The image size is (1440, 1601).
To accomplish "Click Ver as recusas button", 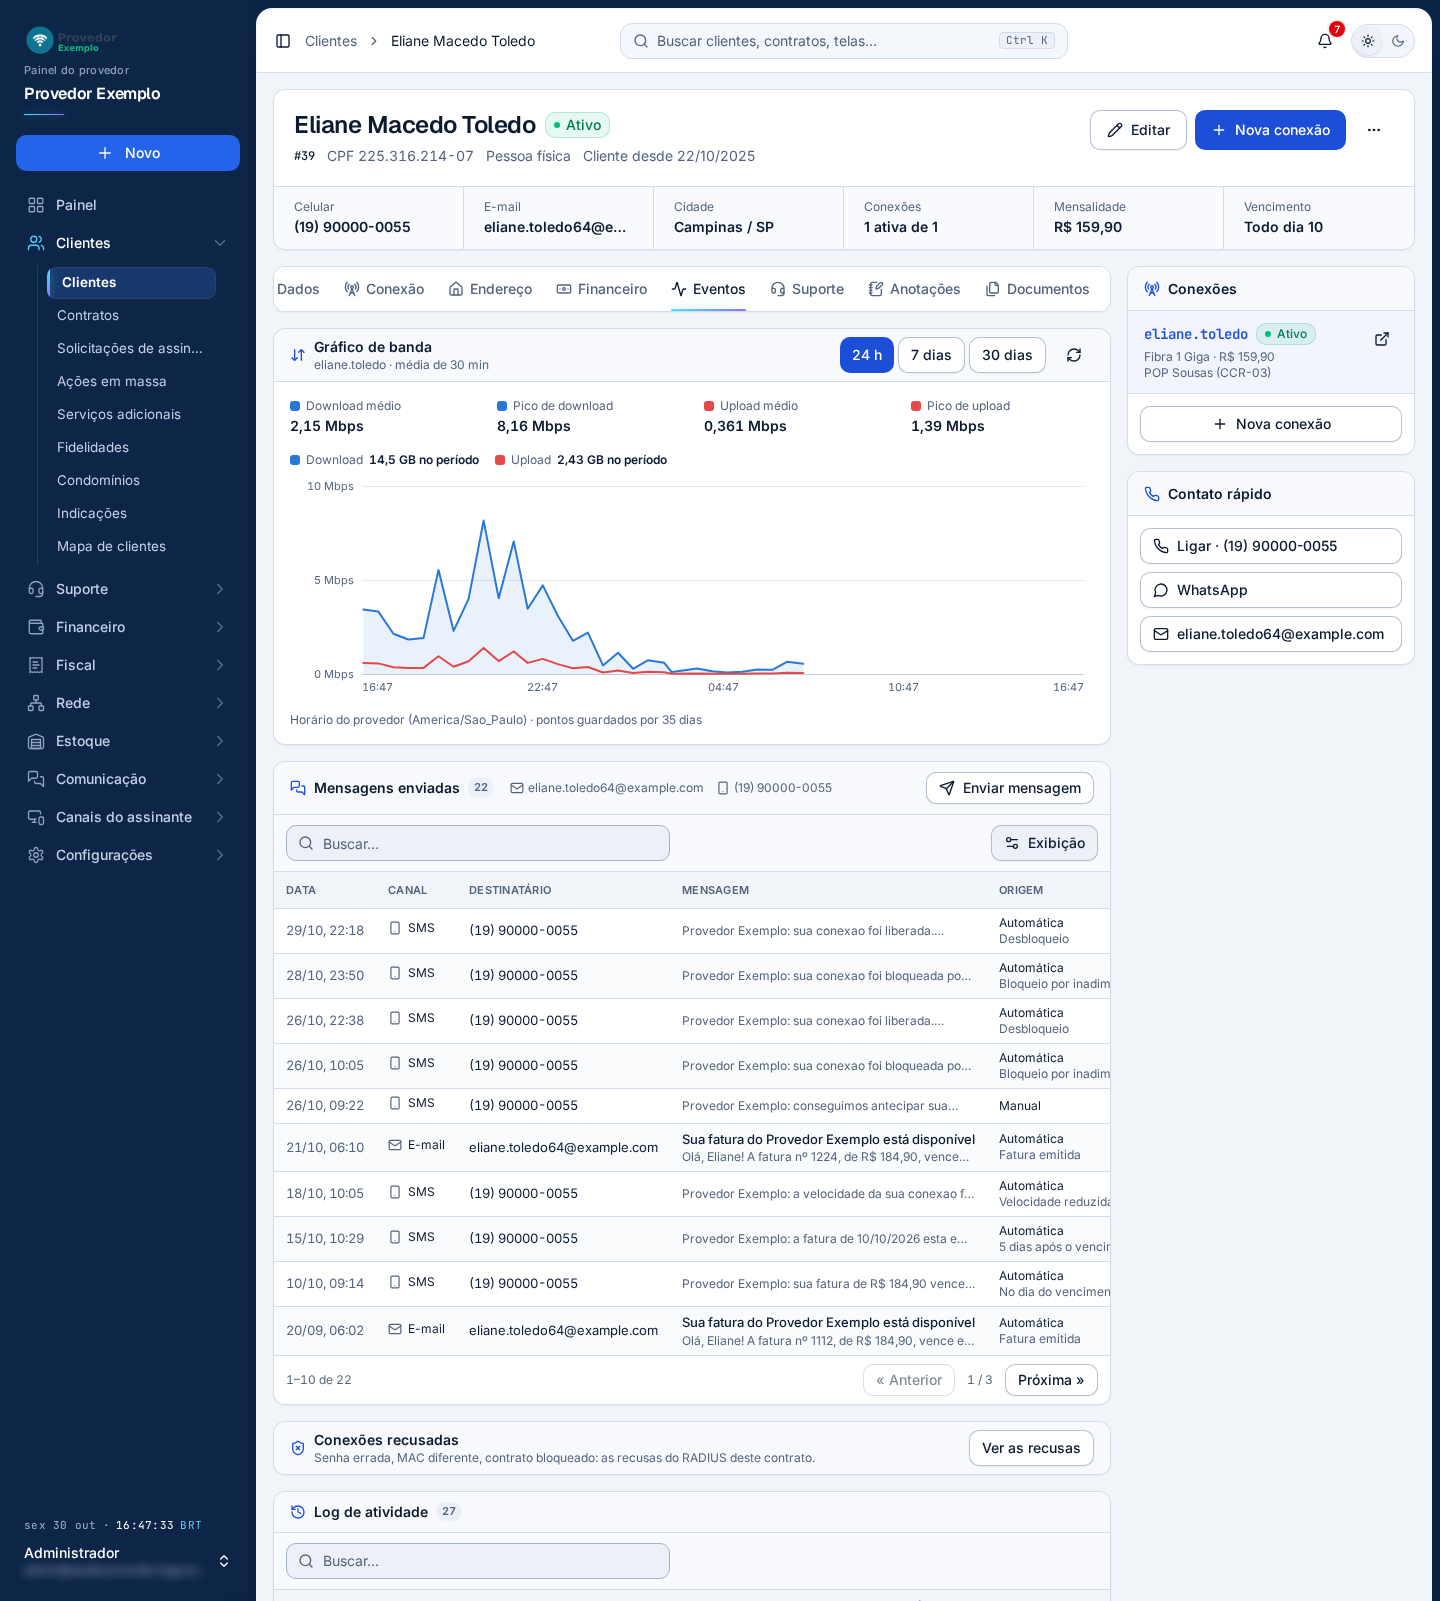I will pyautogui.click(x=1031, y=1448).
